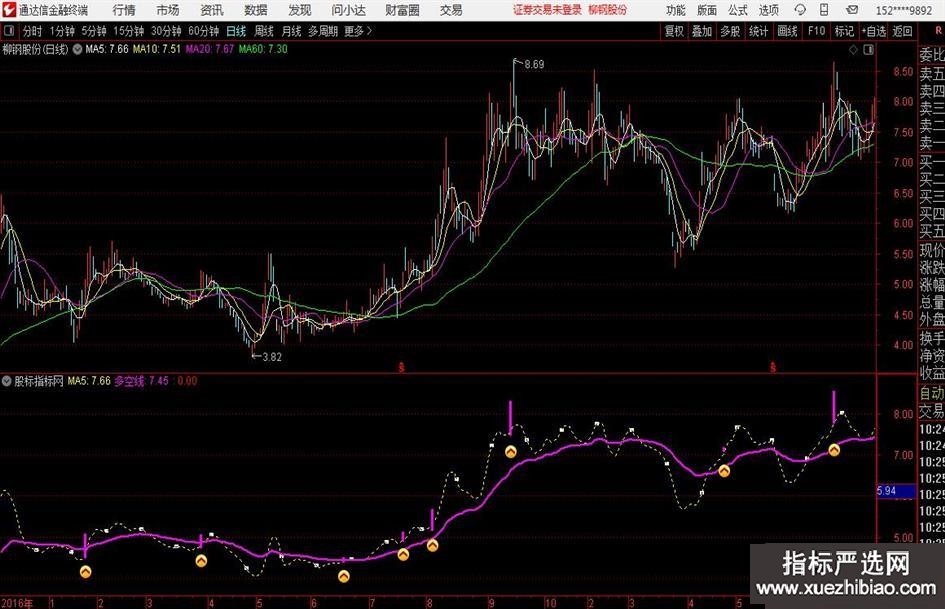Screen dimensions: 945x609
Task: Expand the arrow beside 股标指标网
Action: pyautogui.click(x=7, y=381)
